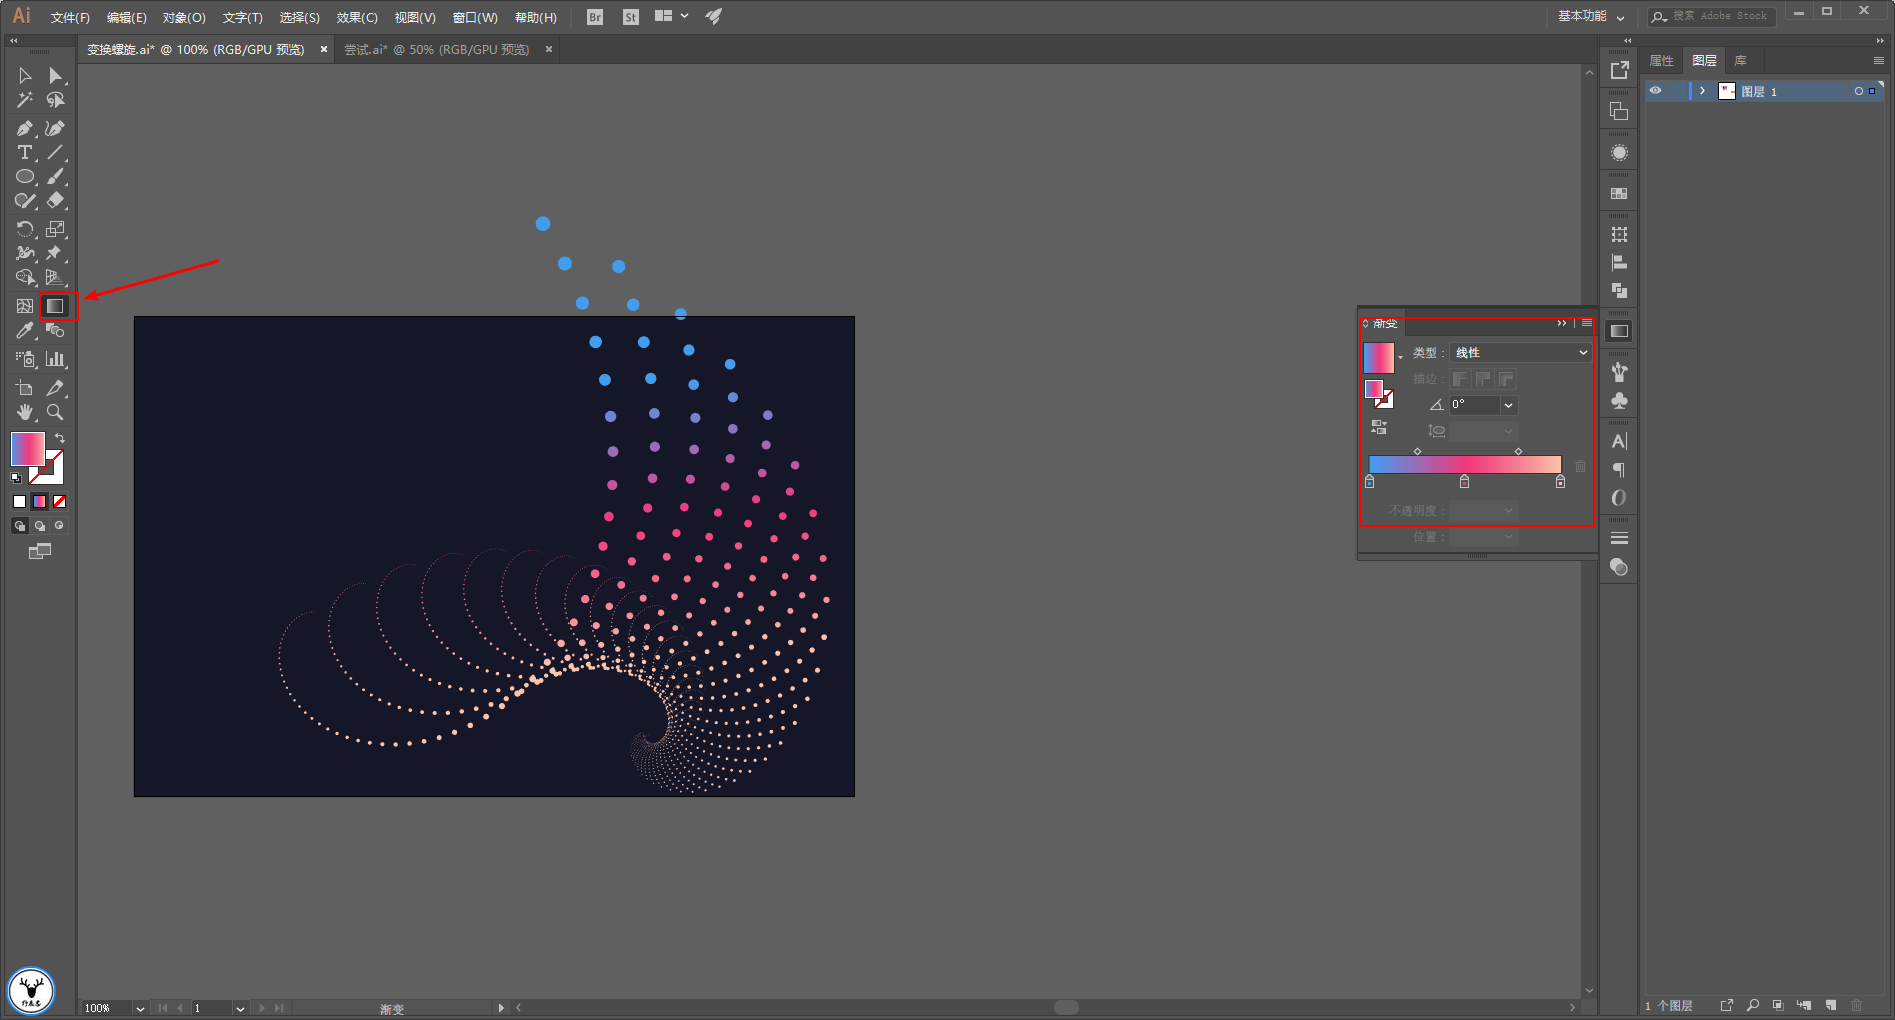1895x1020 pixels.
Task: Set fill mode to Gradient
Action: click(40, 502)
